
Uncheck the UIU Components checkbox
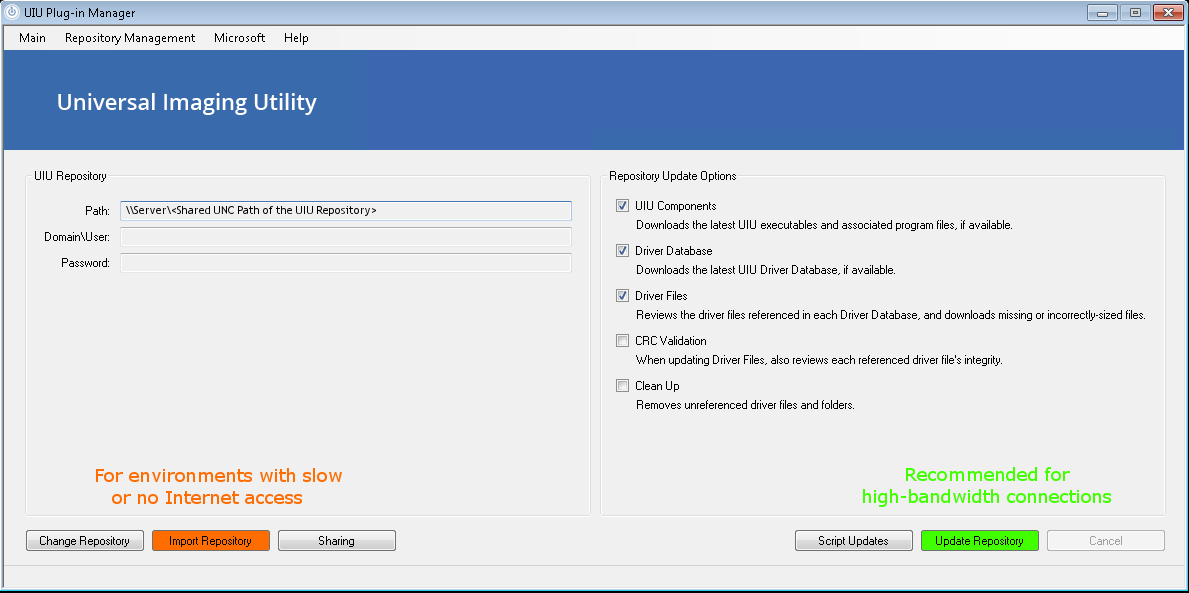pyautogui.click(x=623, y=206)
